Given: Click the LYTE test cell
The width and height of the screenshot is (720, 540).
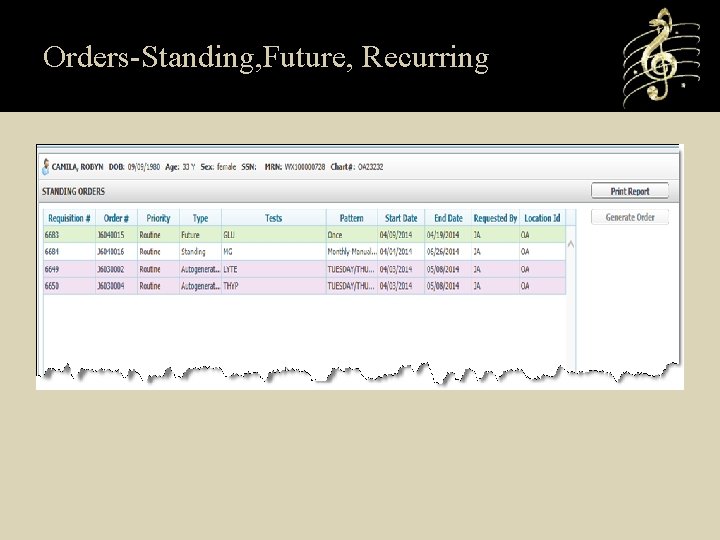Looking at the screenshot, I should (x=274, y=269).
